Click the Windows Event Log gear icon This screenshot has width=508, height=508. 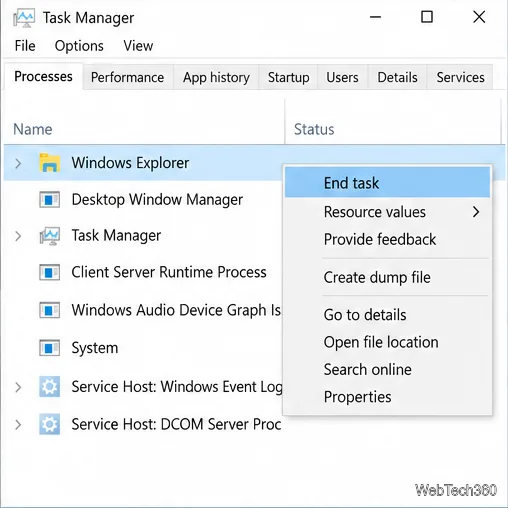(x=49, y=387)
